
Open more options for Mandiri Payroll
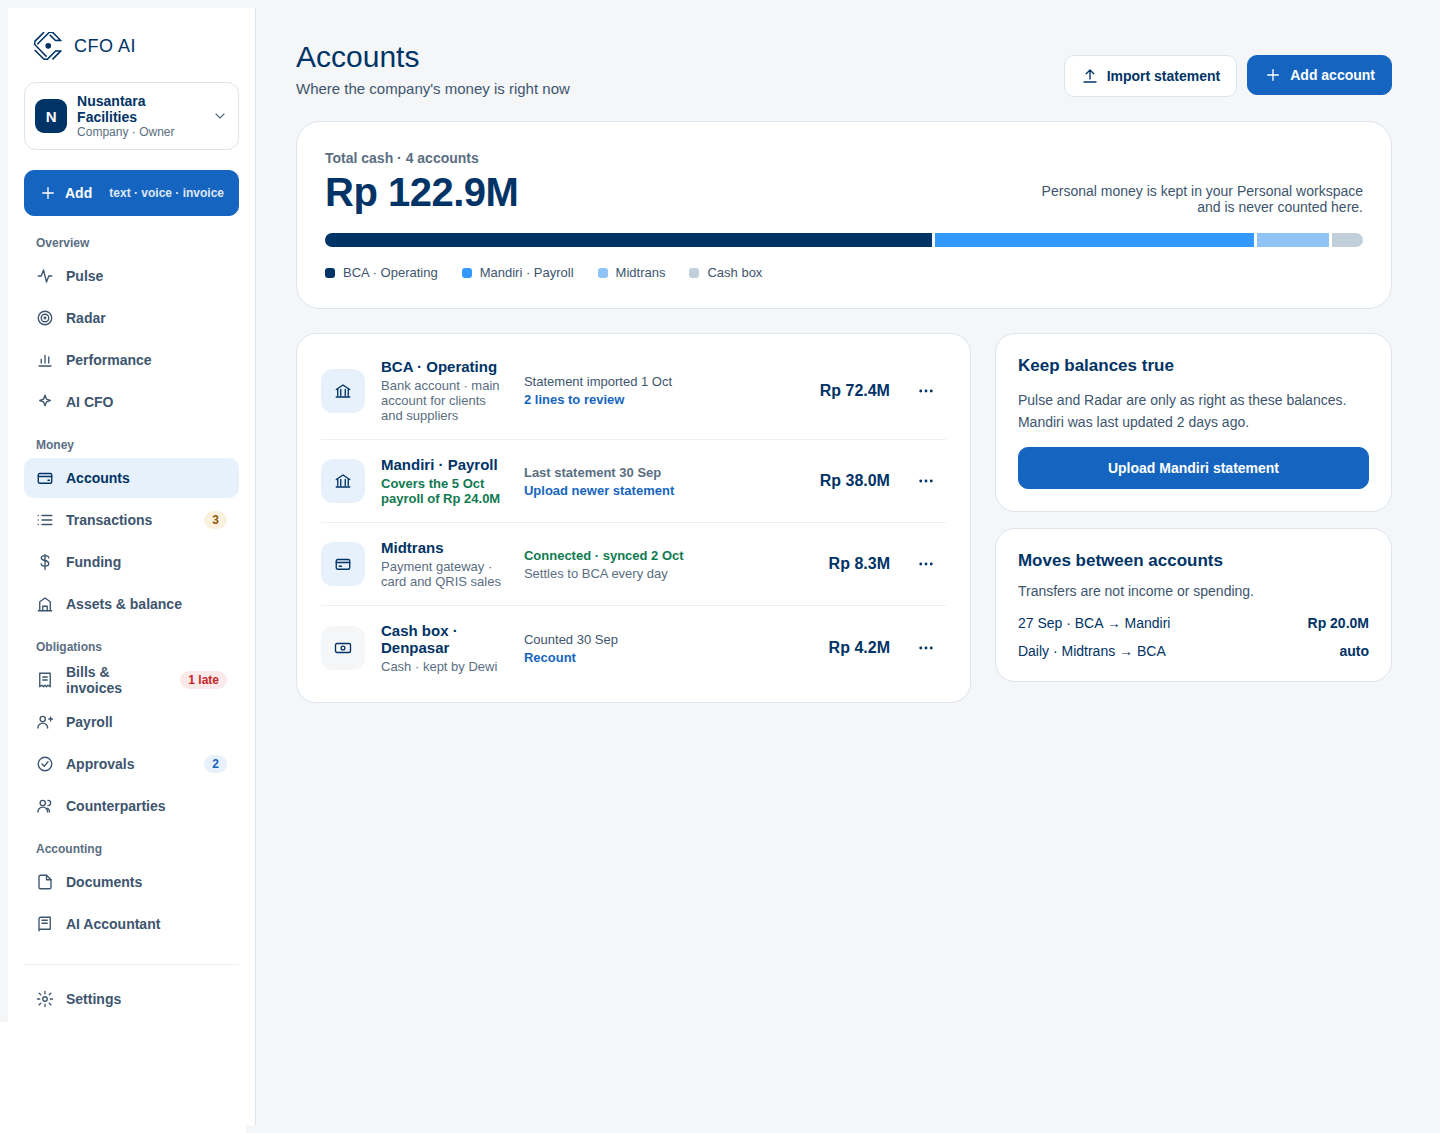tap(926, 481)
